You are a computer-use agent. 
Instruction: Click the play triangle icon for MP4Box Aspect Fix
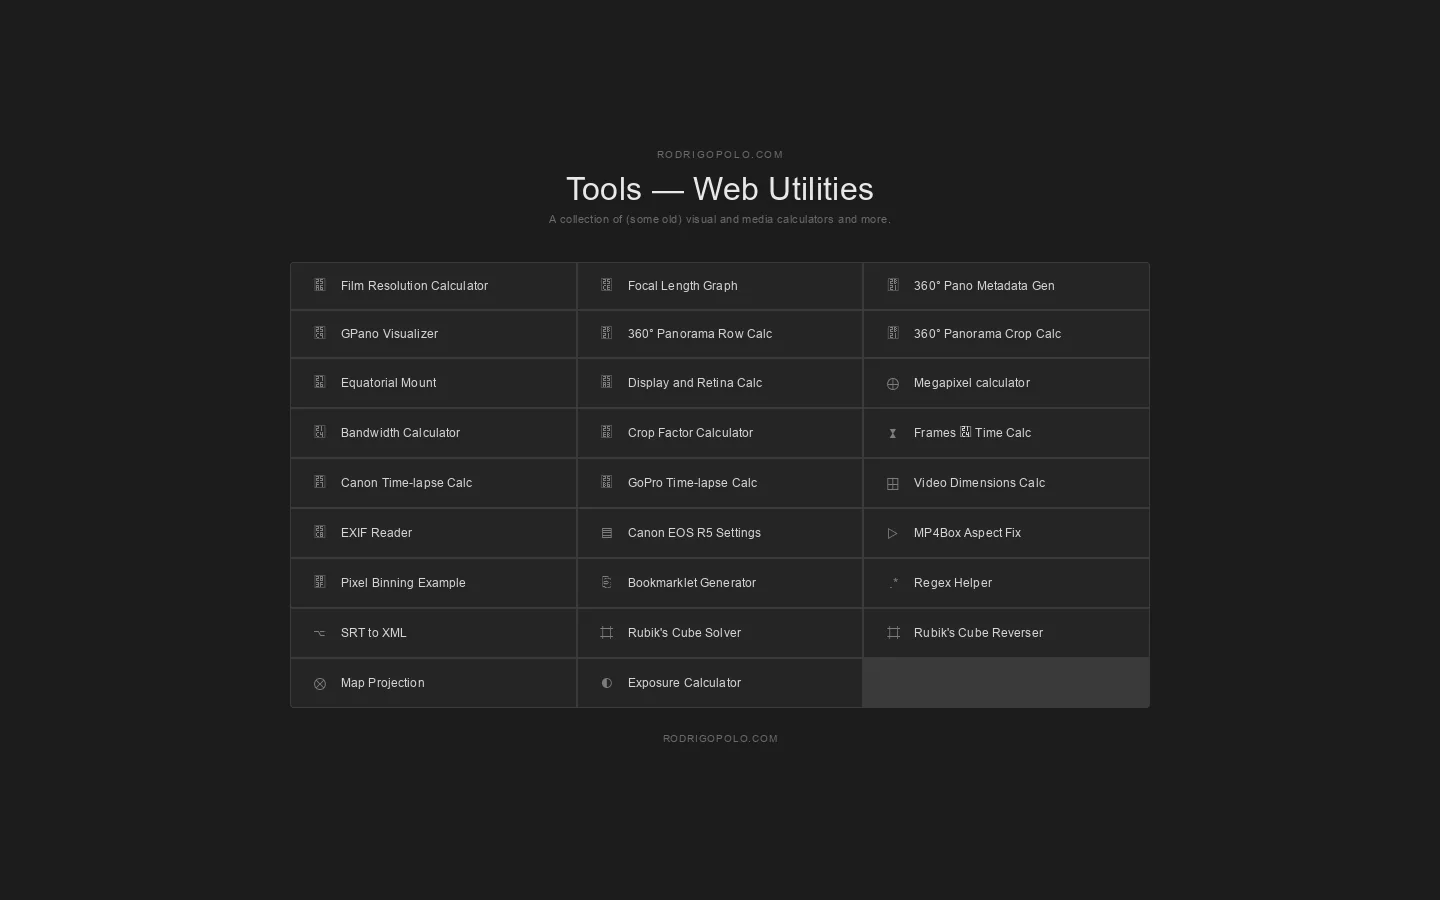893,534
